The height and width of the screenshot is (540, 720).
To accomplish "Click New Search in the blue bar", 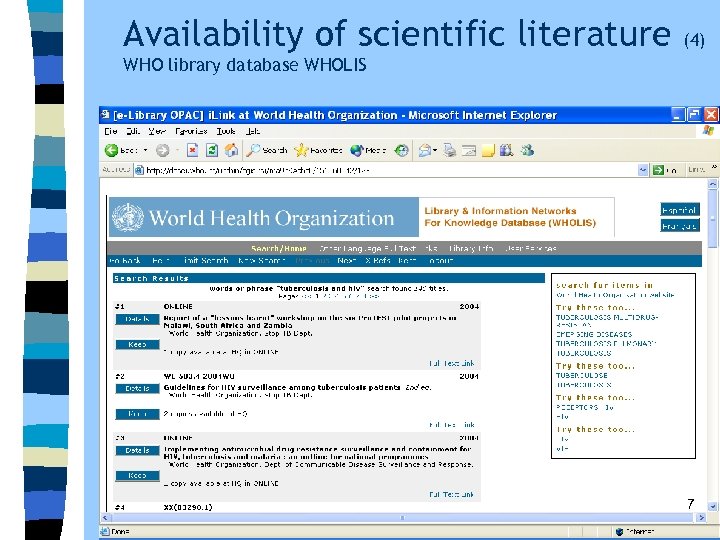I will coord(261,260).
